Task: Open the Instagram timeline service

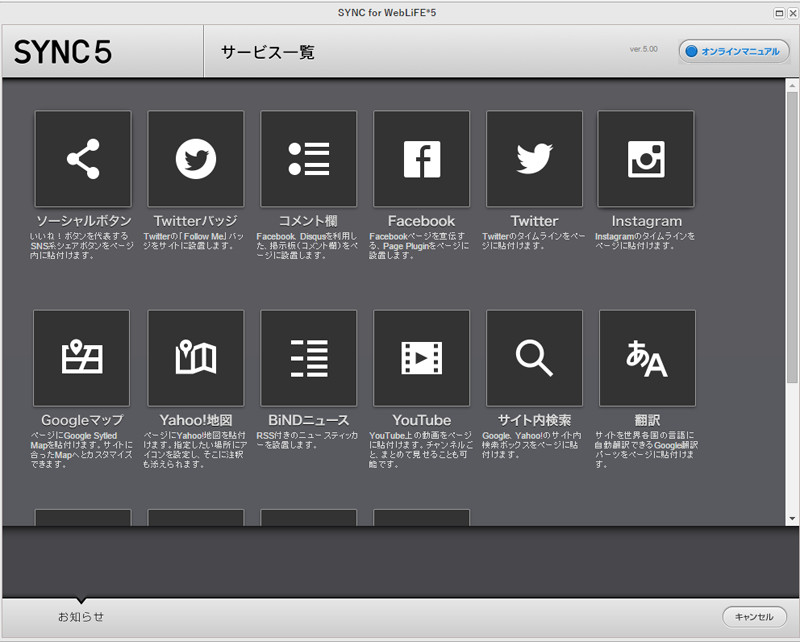Action: pos(646,158)
